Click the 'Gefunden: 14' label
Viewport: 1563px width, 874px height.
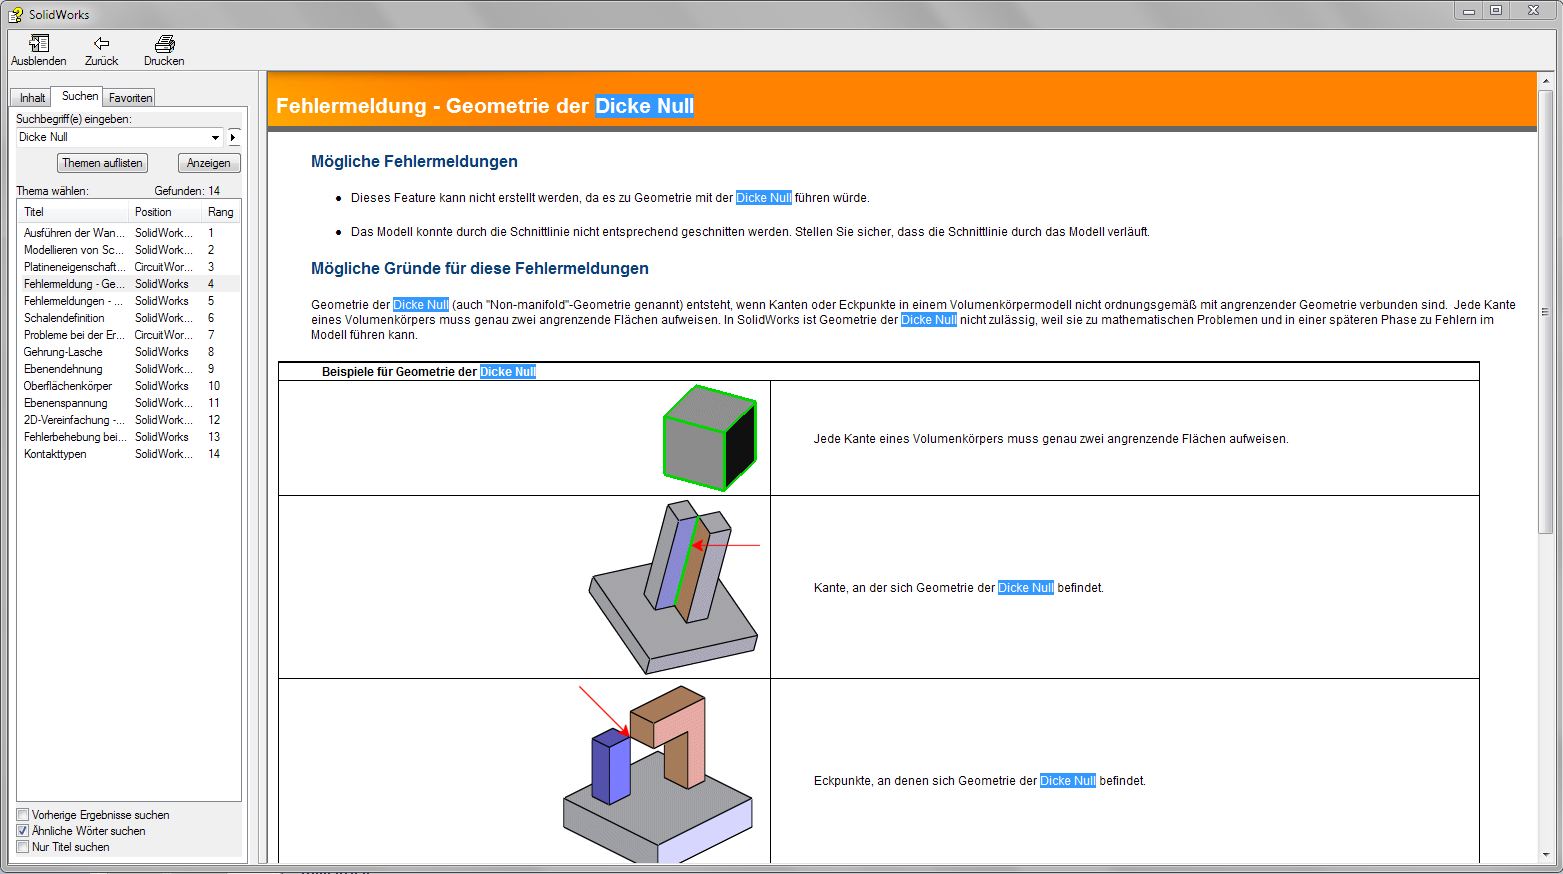coord(187,191)
